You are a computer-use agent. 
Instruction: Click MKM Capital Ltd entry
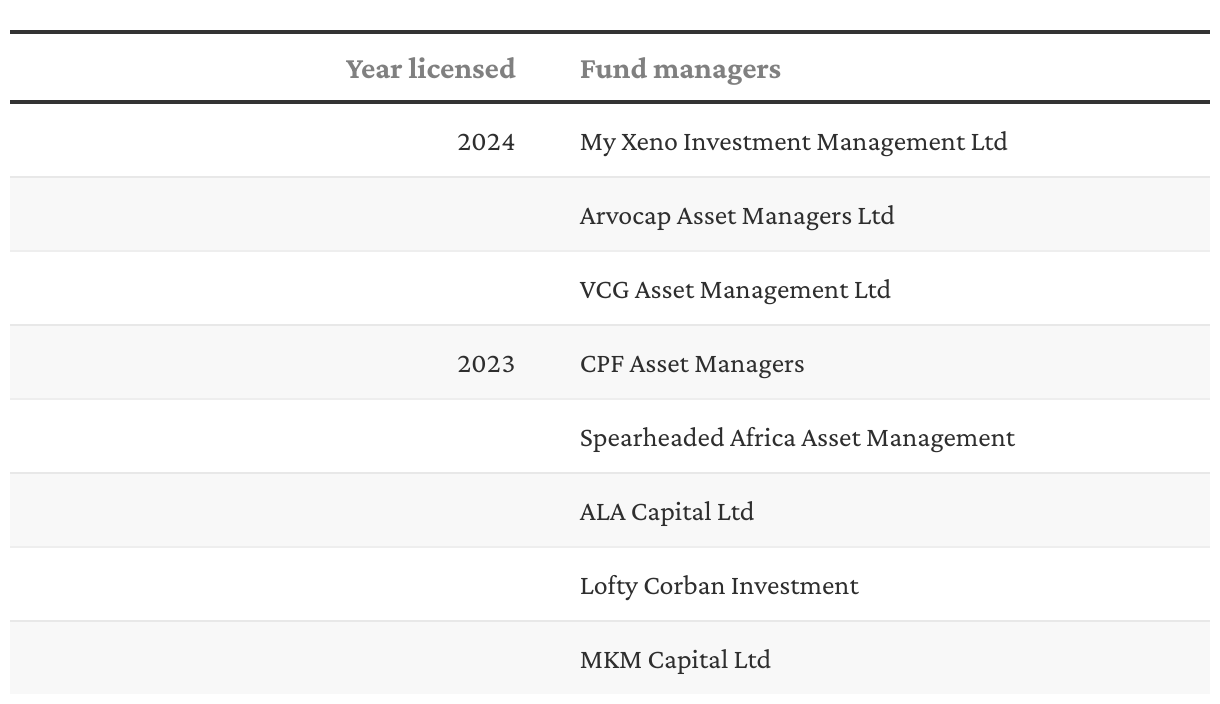point(675,660)
